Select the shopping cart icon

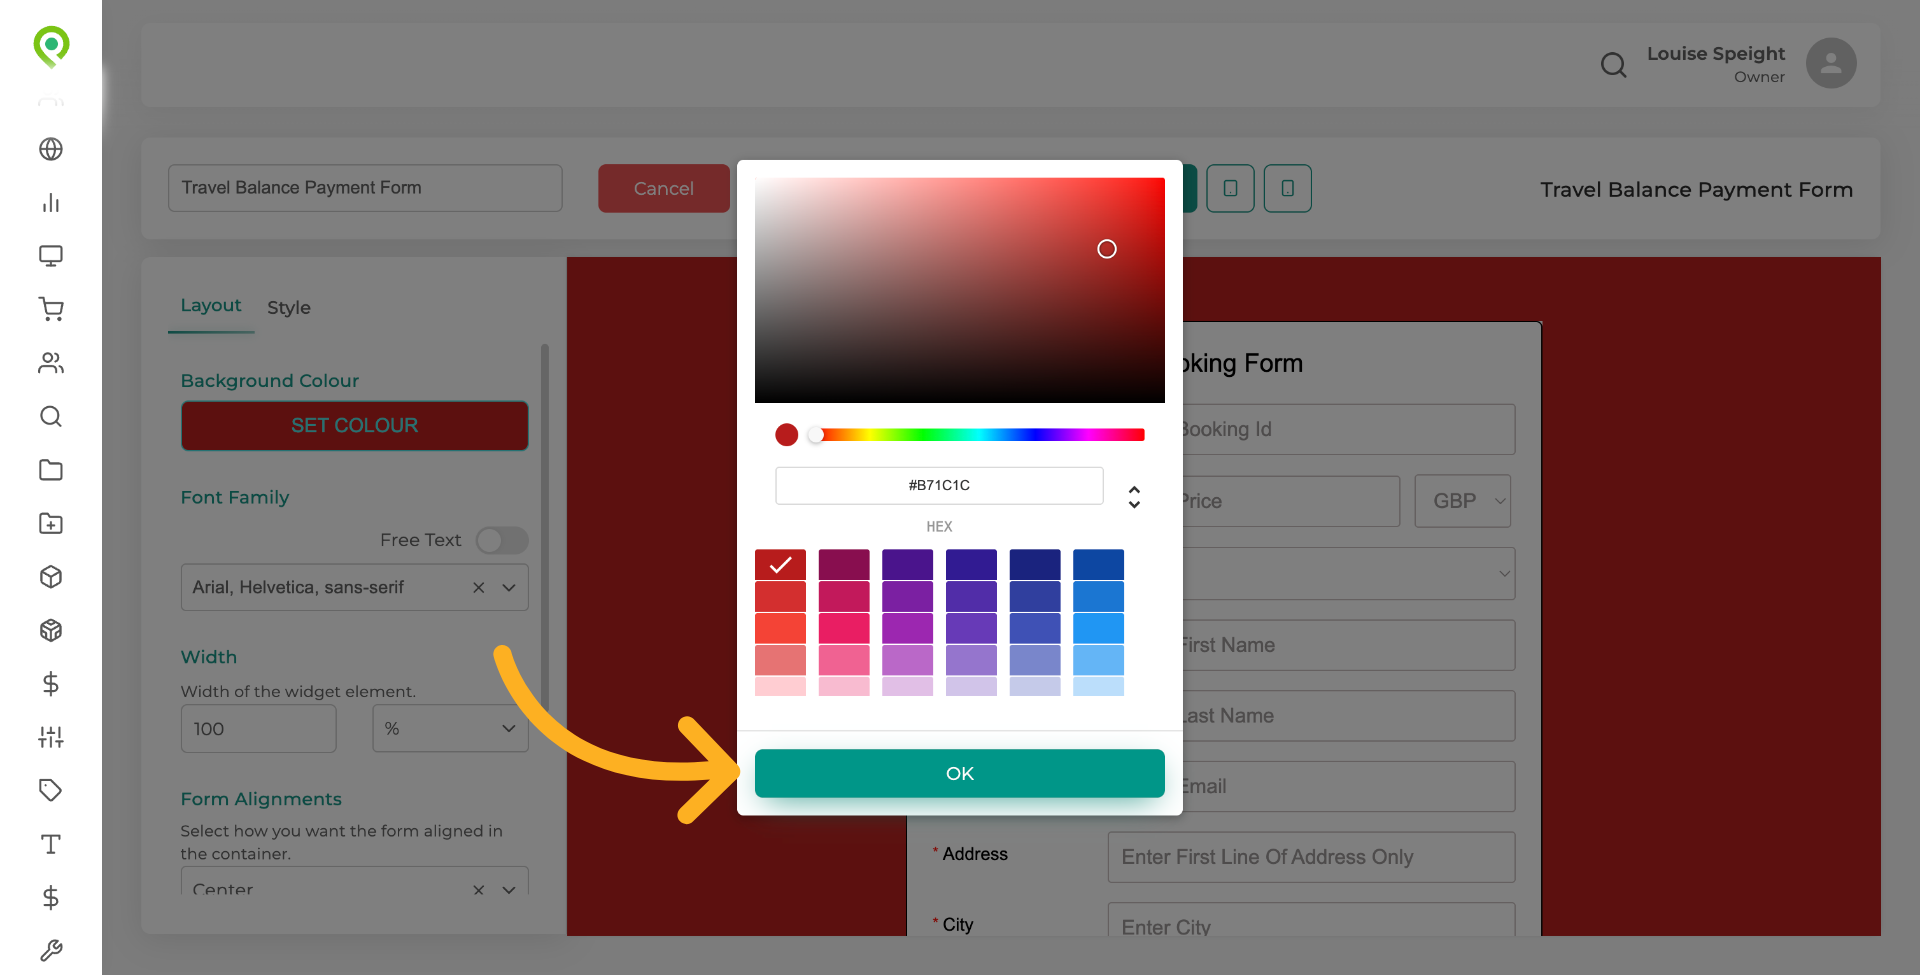(x=51, y=309)
